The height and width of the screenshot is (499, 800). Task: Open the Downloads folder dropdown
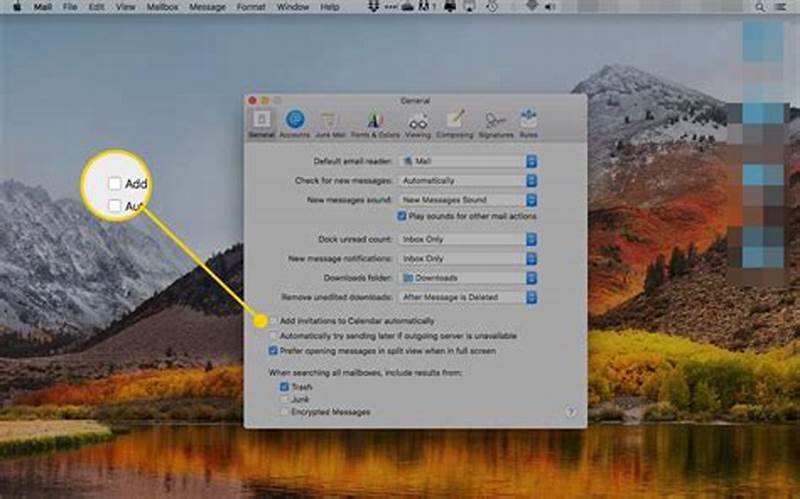(x=467, y=278)
